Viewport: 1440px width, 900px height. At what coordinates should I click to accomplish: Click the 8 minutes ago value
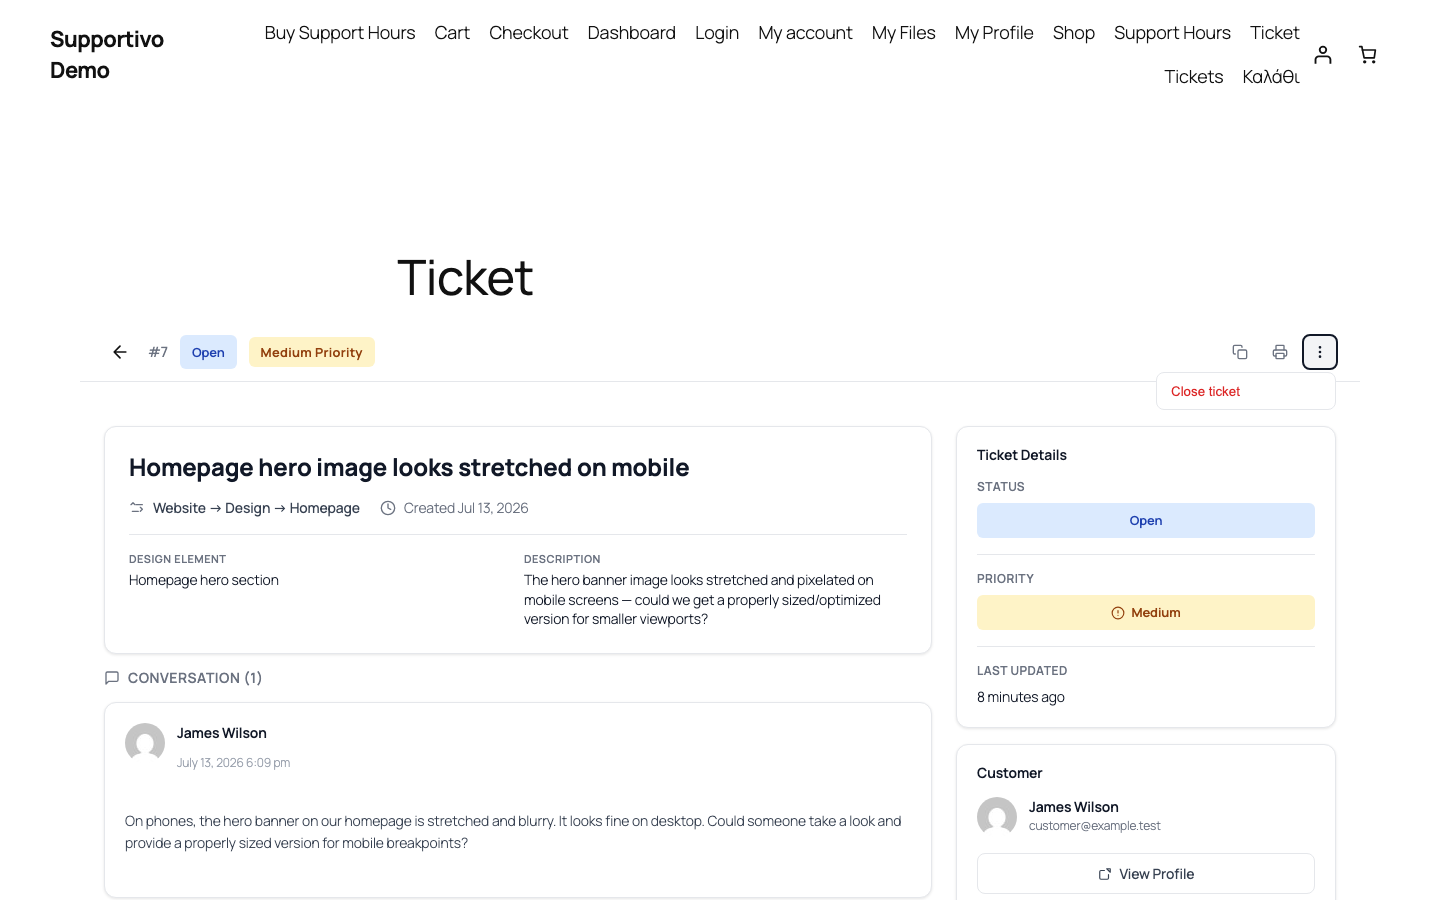(1021, 697)
